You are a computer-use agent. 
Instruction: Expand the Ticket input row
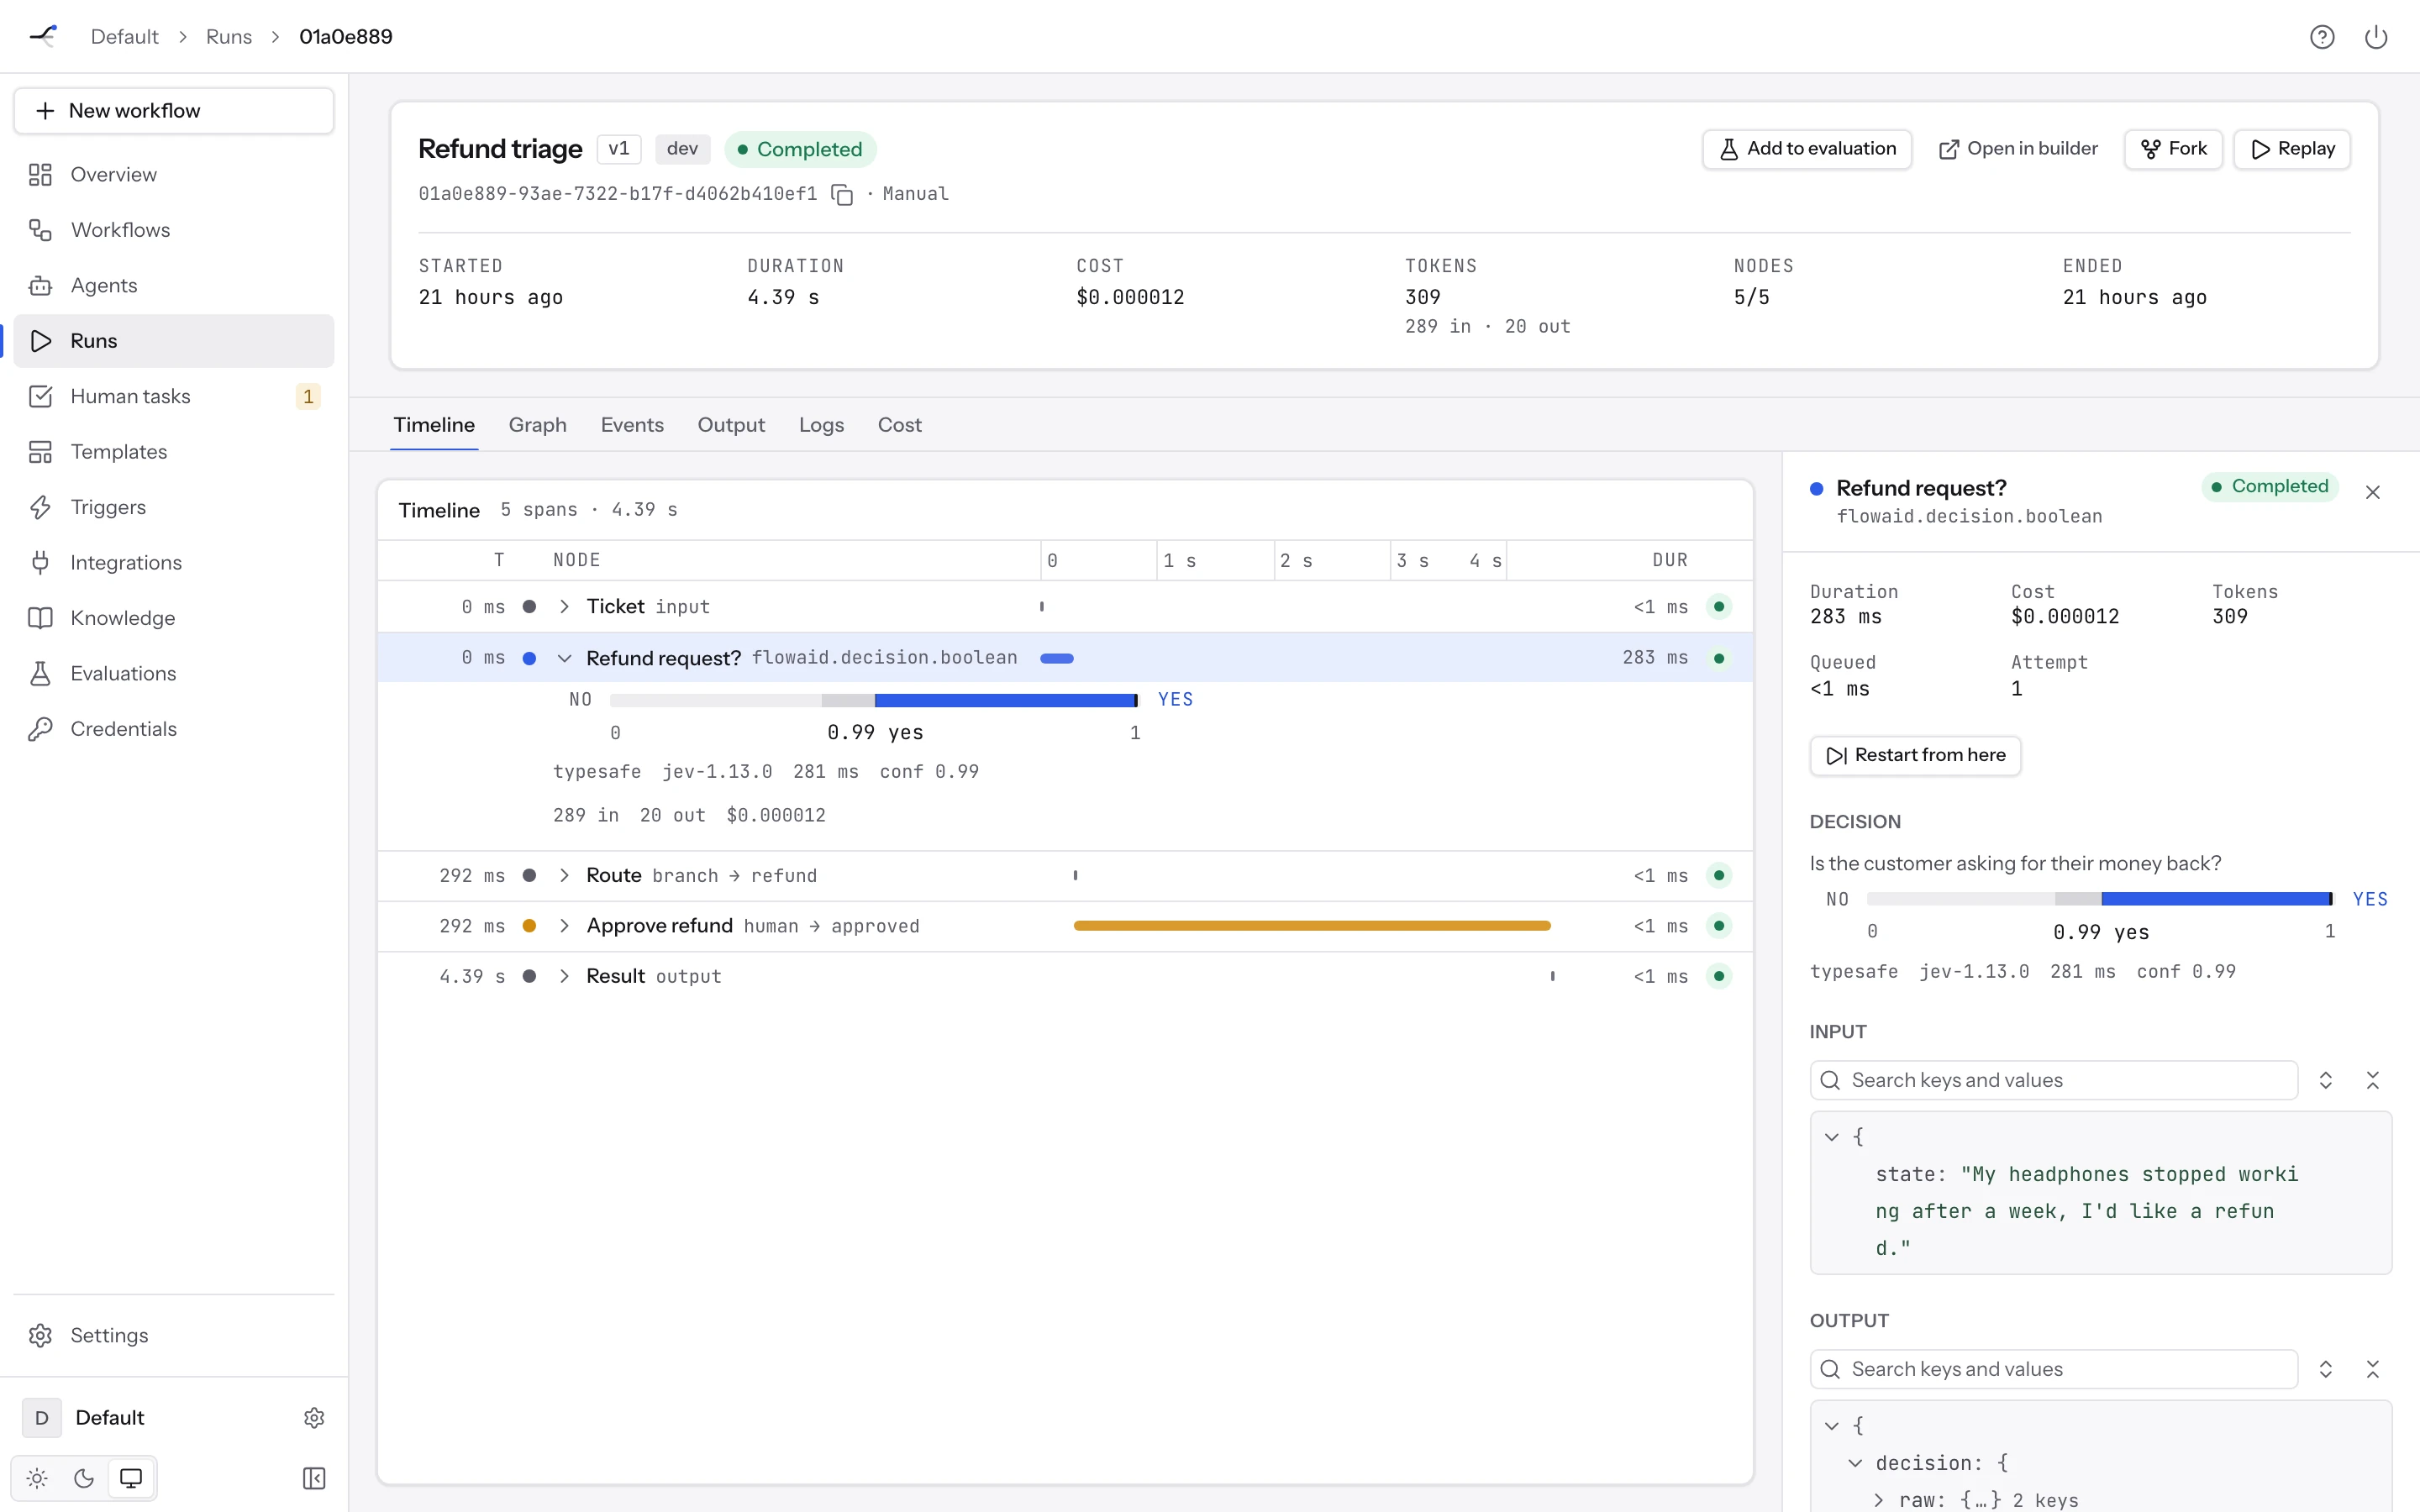(564, 607)
